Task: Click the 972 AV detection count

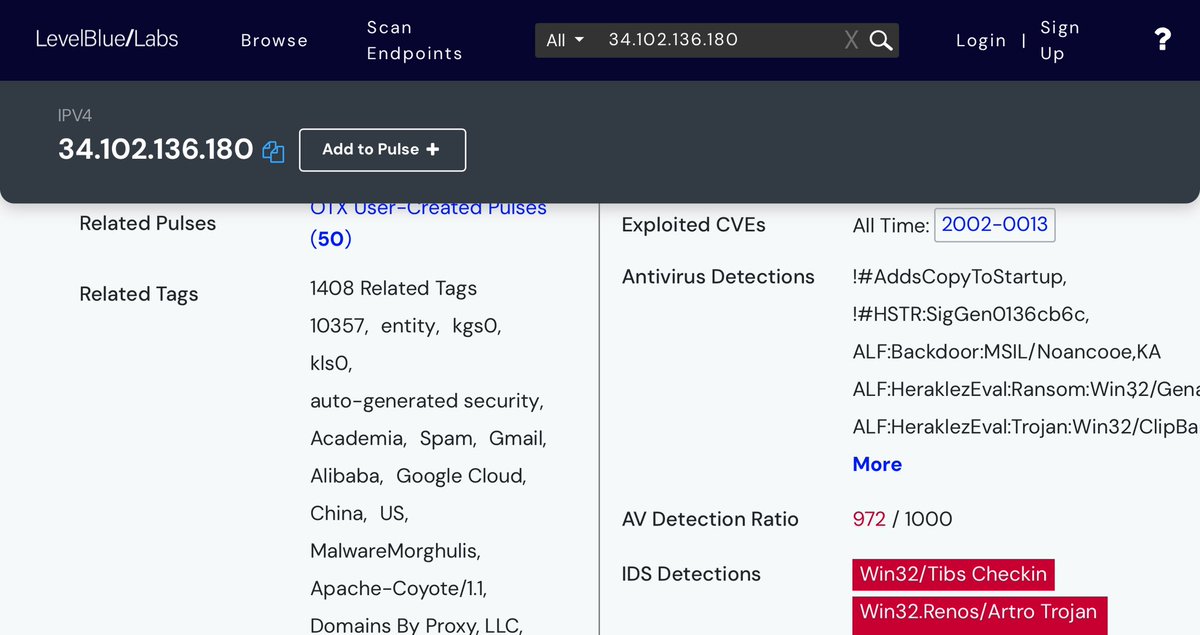Action: (x=869, y=519)
